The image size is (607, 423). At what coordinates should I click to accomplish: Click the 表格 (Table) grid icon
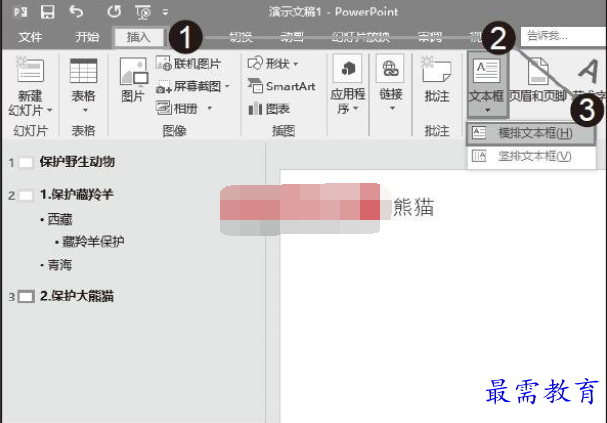[x=83, y=70]
